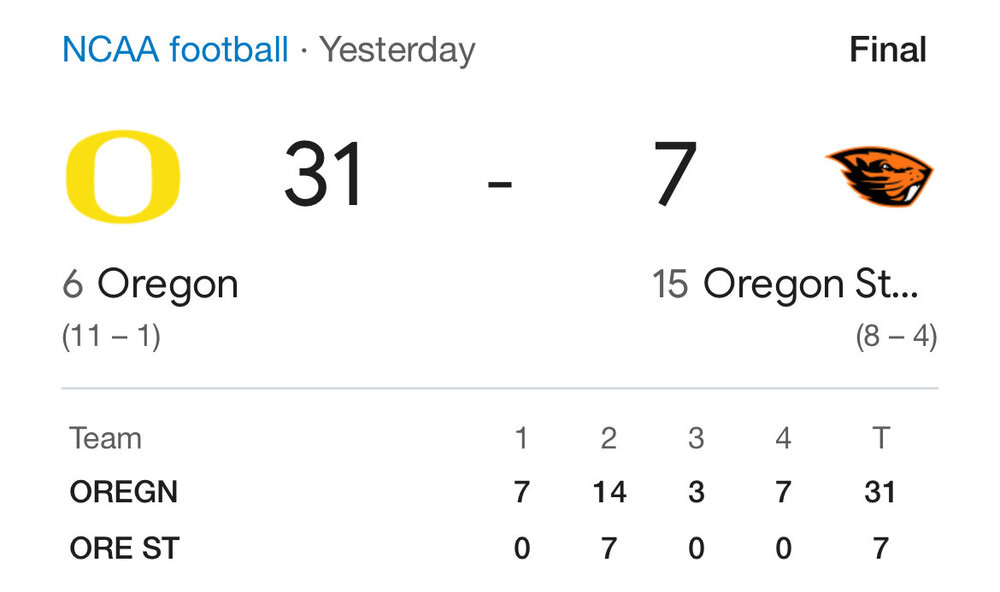Open the NCAA football link

pyautogui.click(x=175, y=49)
